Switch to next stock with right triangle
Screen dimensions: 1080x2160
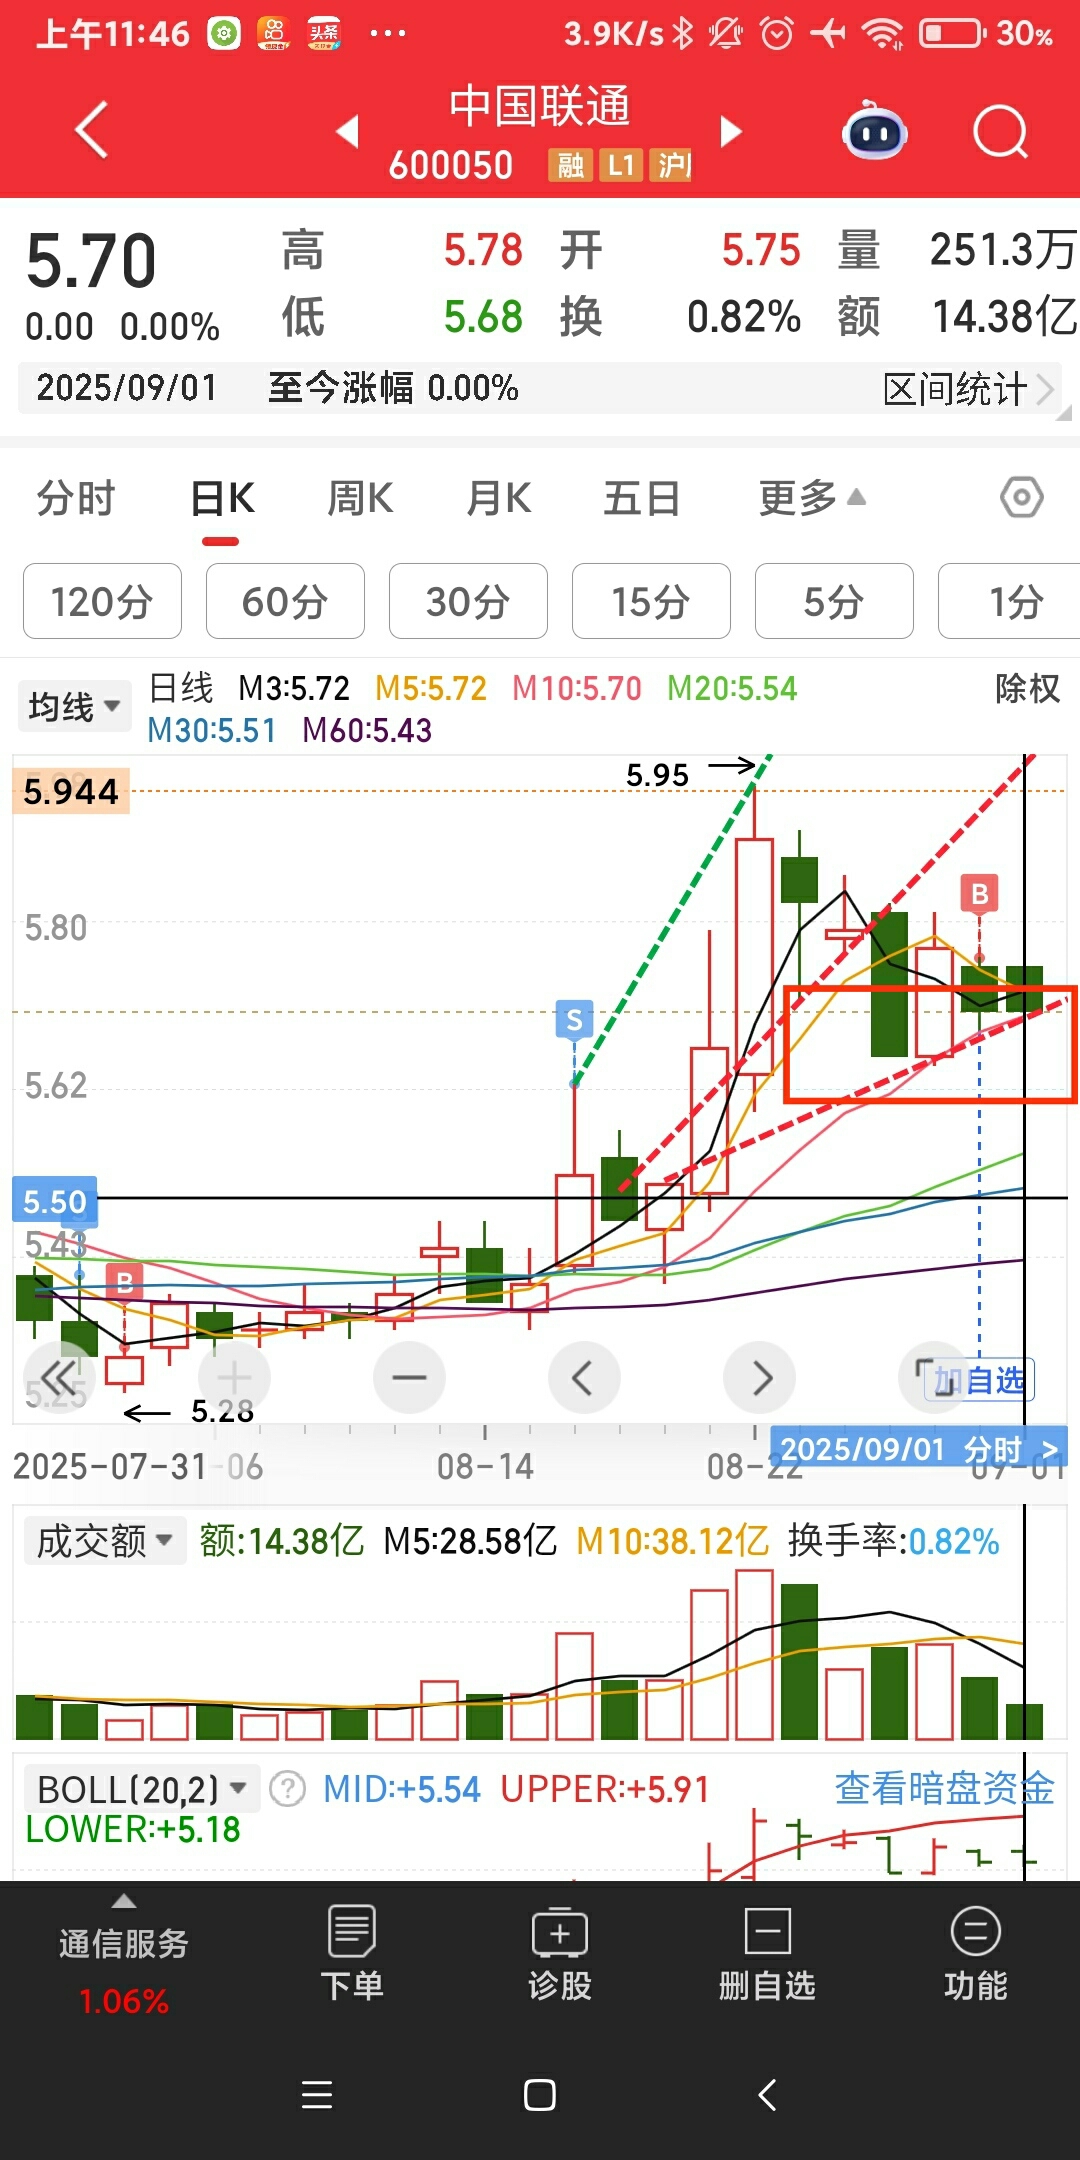tap(731, 131)
